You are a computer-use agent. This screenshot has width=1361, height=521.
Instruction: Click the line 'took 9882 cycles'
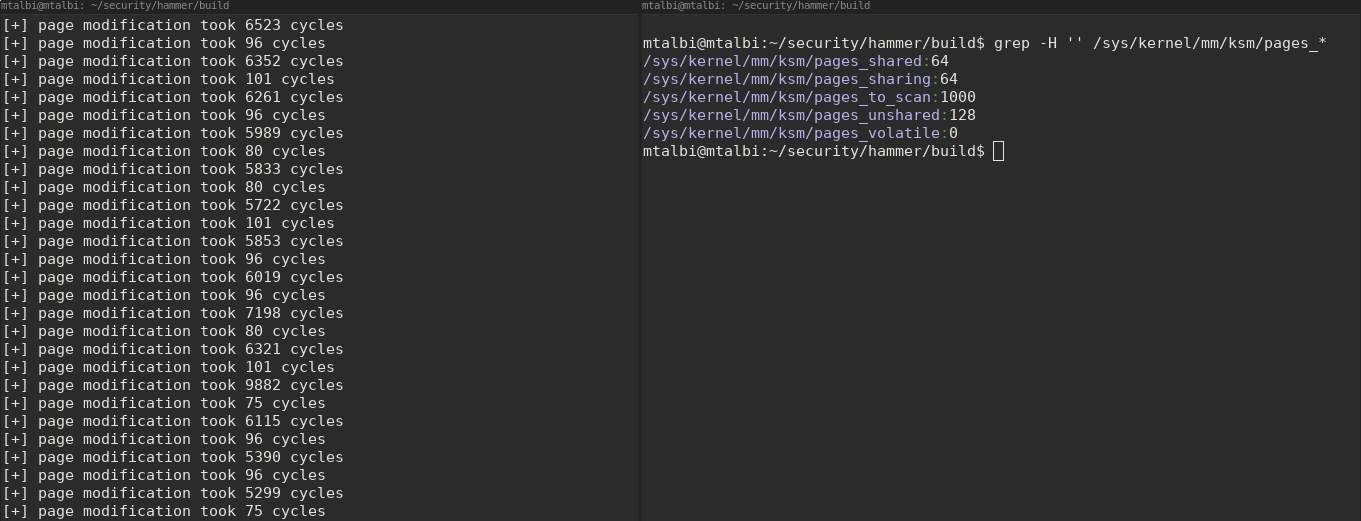(x=173, y=385)
